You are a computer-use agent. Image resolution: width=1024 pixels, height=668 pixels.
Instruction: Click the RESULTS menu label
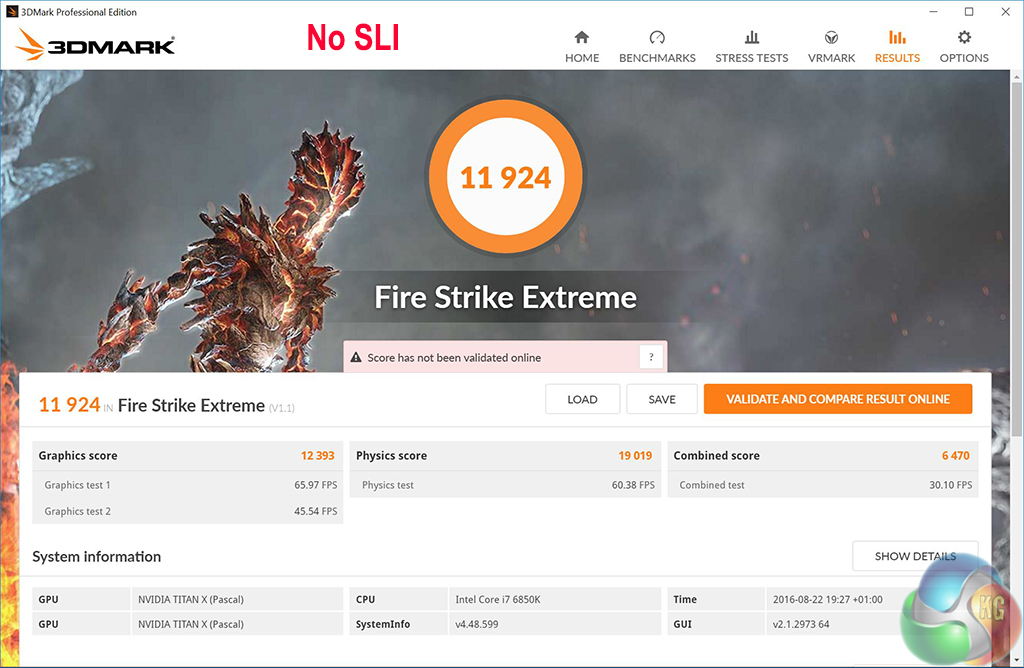897,58
